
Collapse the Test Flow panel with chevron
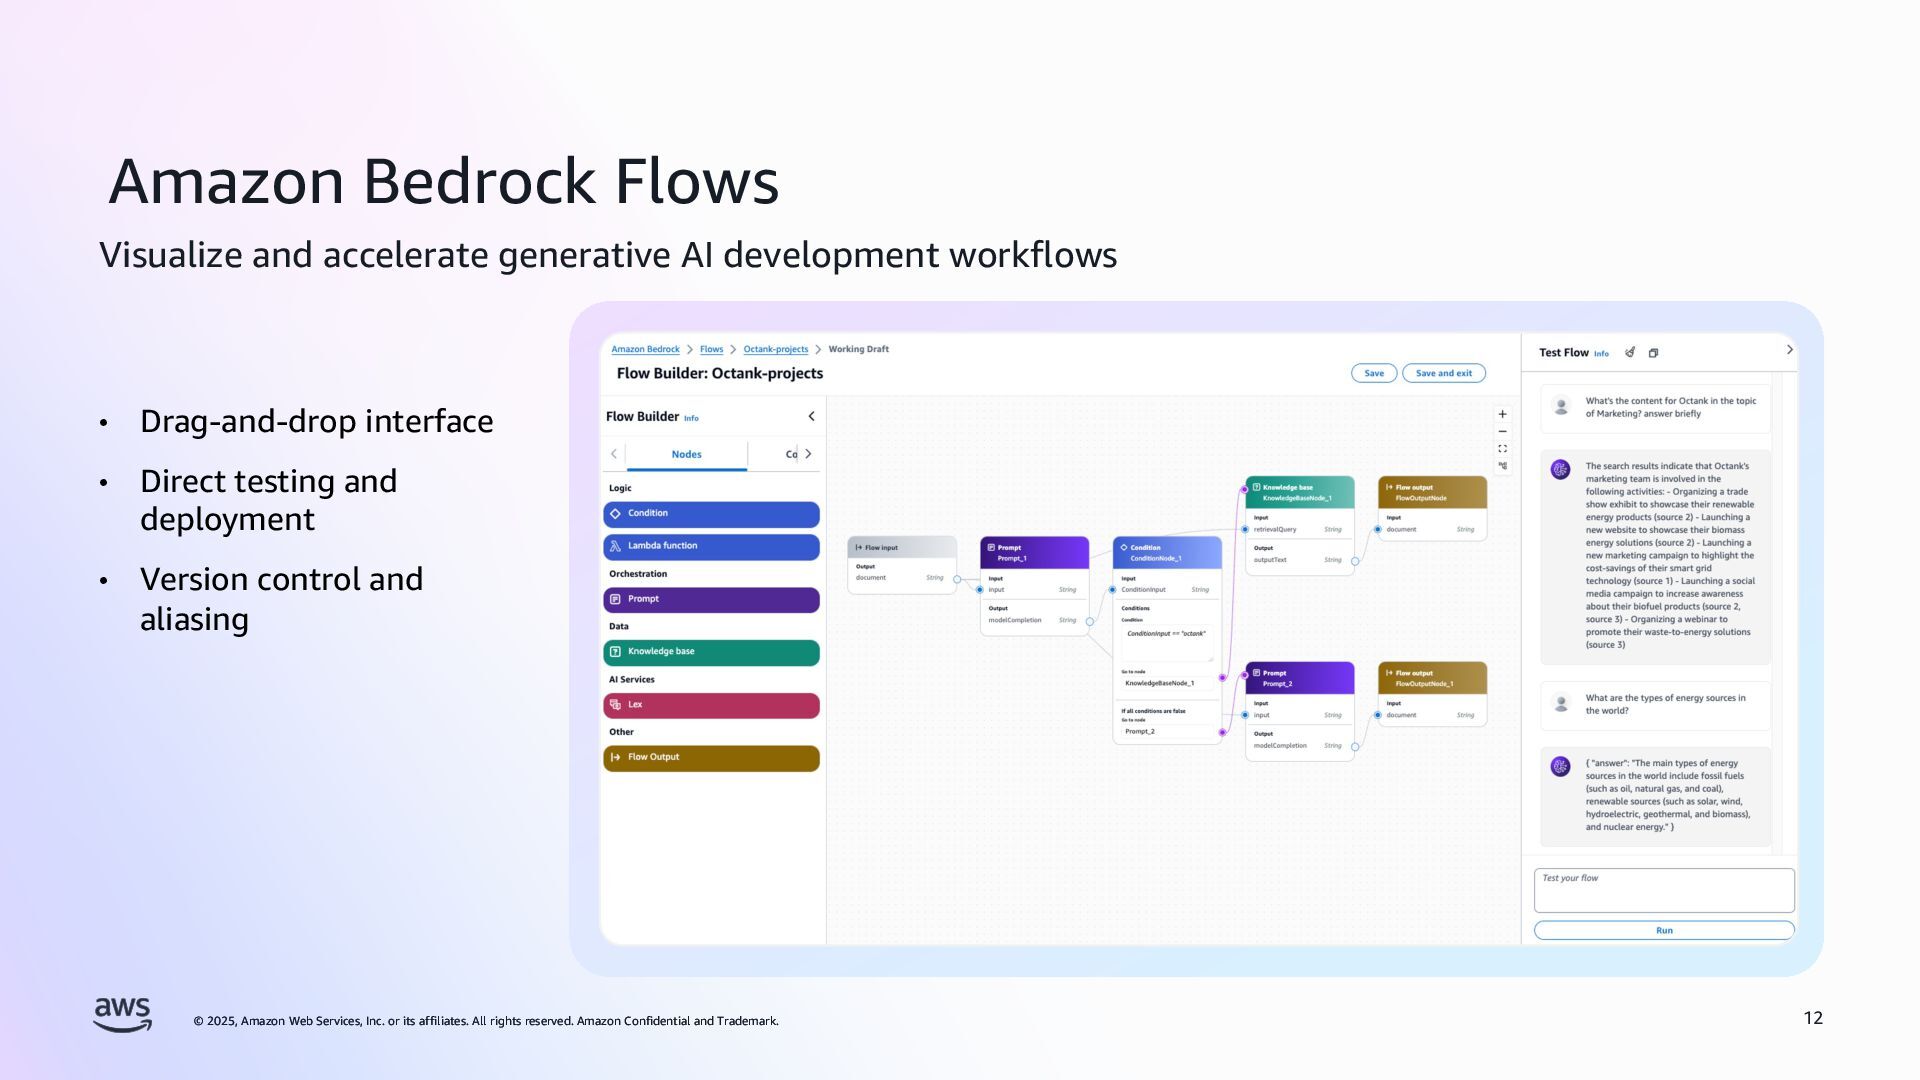click(1789, 350)
